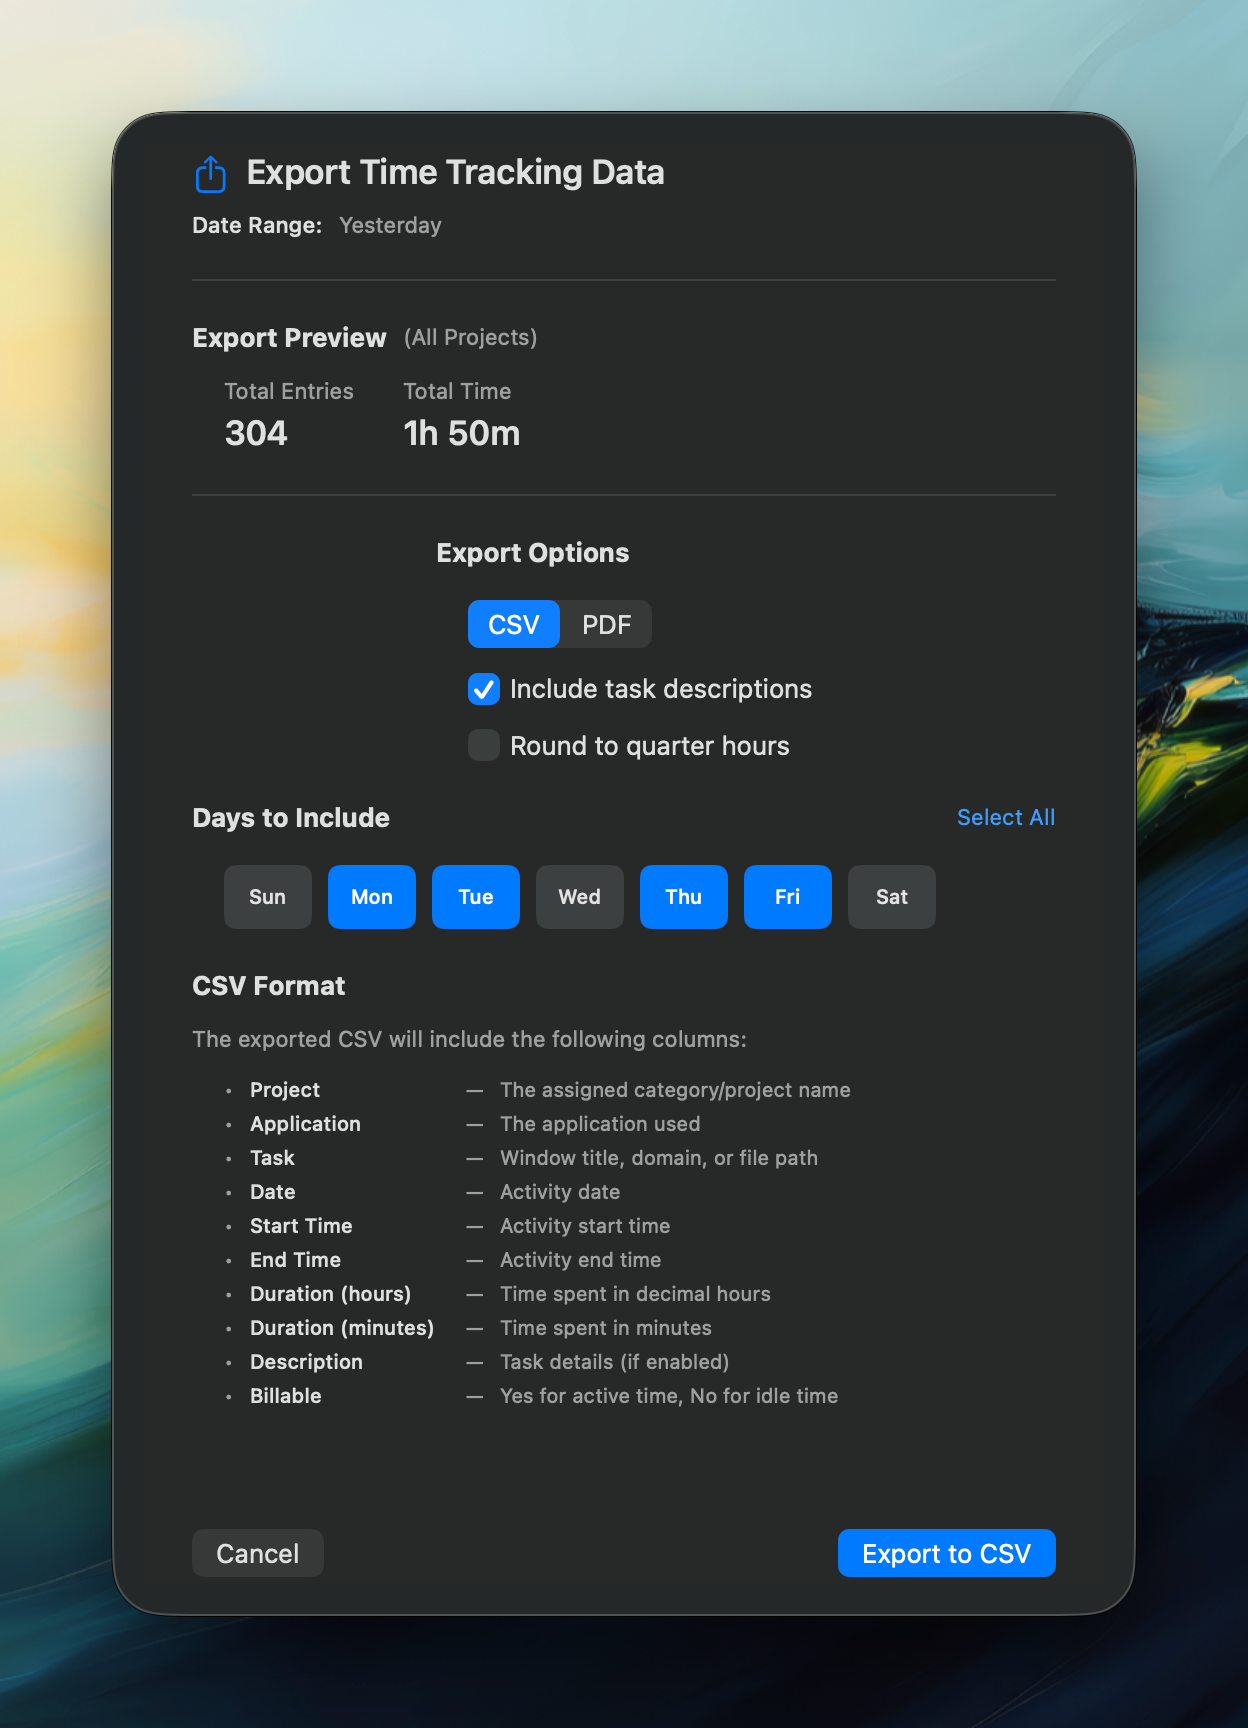This screenshot has height=1728, width=1248.
Task: Click Export to CSV button
Action: click(x=946, y=1553)
